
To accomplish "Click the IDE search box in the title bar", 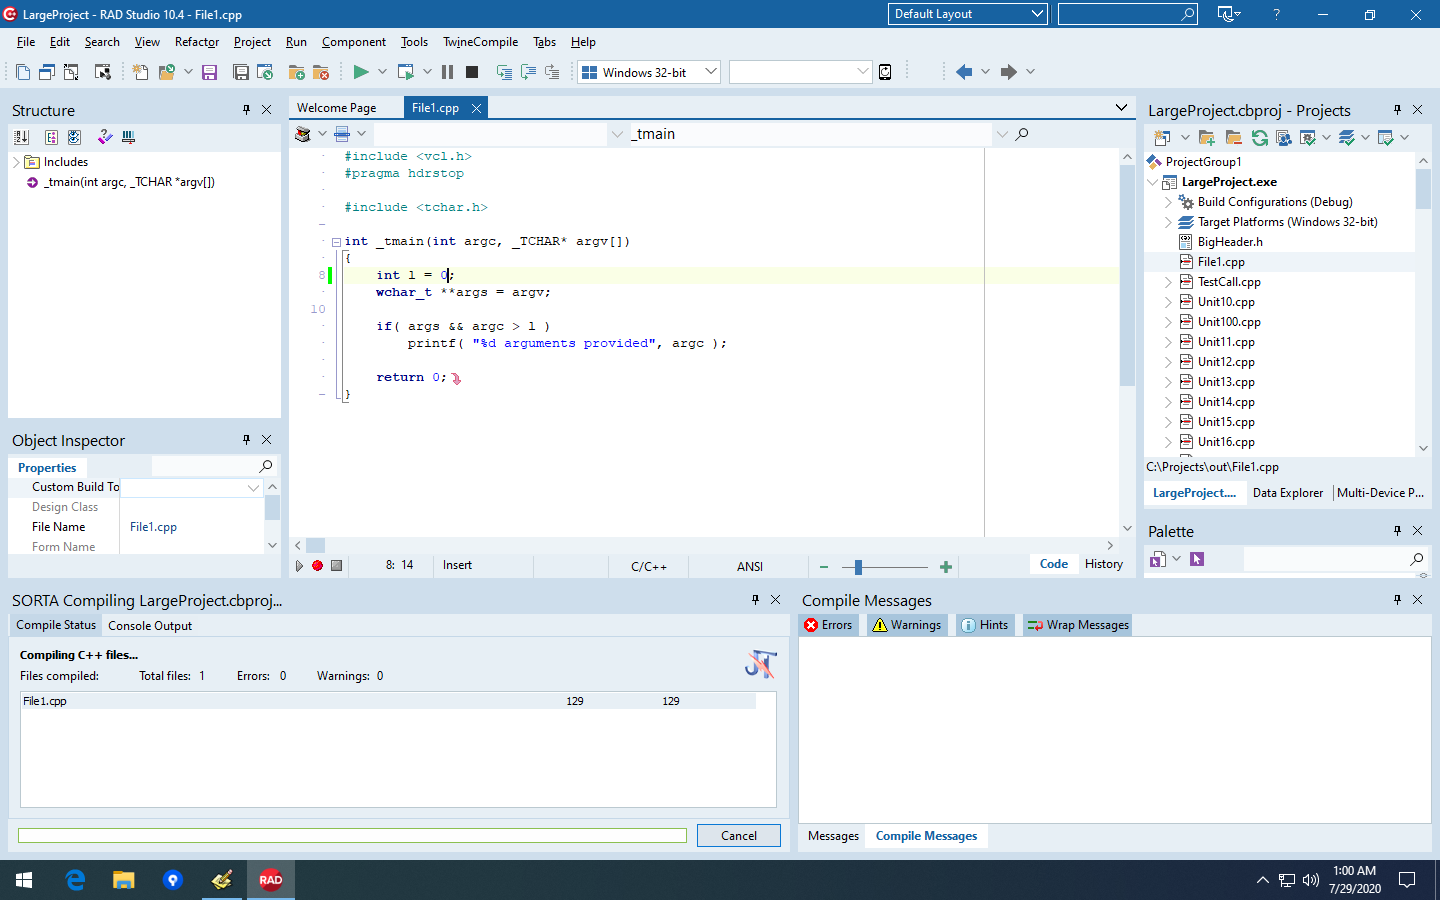I will click(1128, 14).
